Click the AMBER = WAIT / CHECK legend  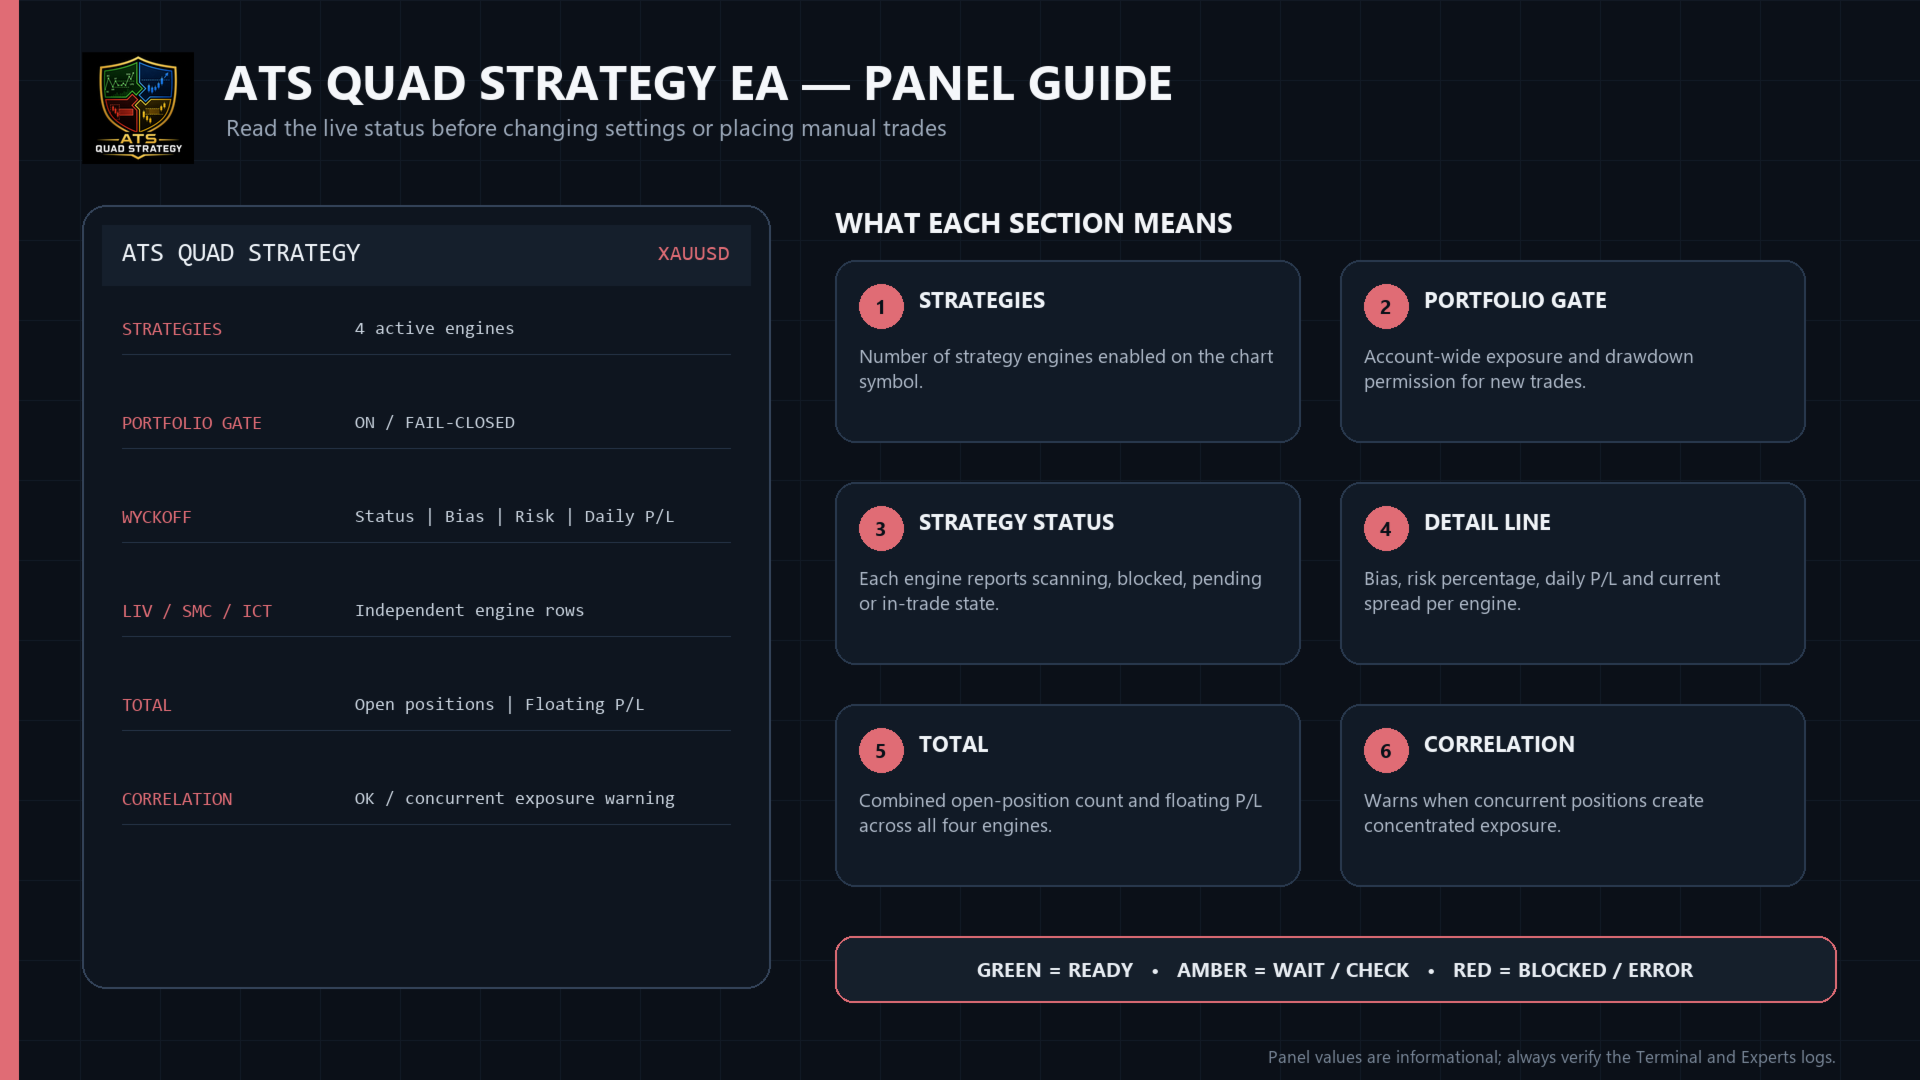pyautogui.click(x=1293, y=970)
